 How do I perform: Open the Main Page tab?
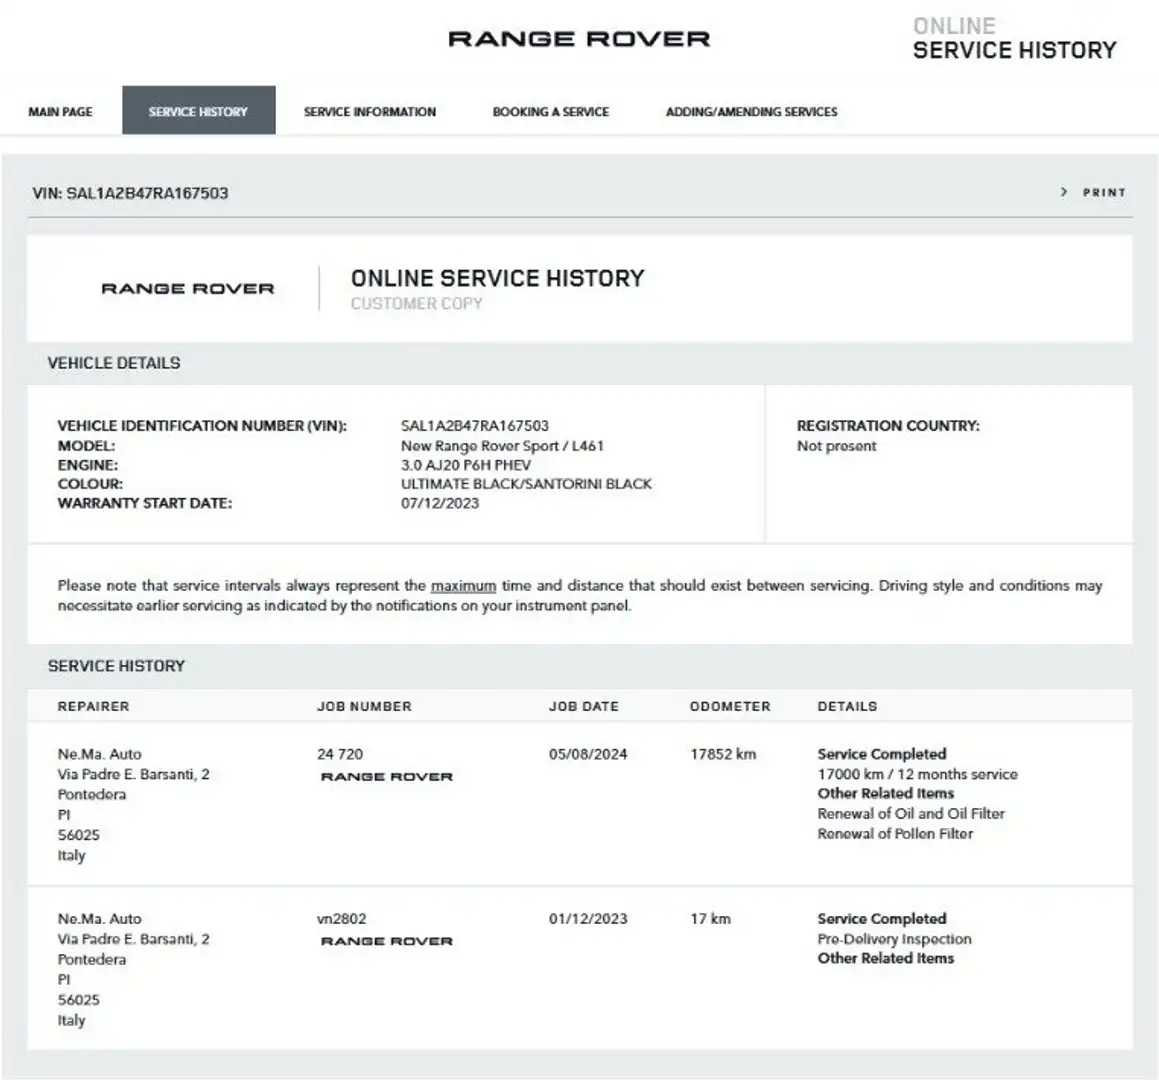(x=61, y=112)
